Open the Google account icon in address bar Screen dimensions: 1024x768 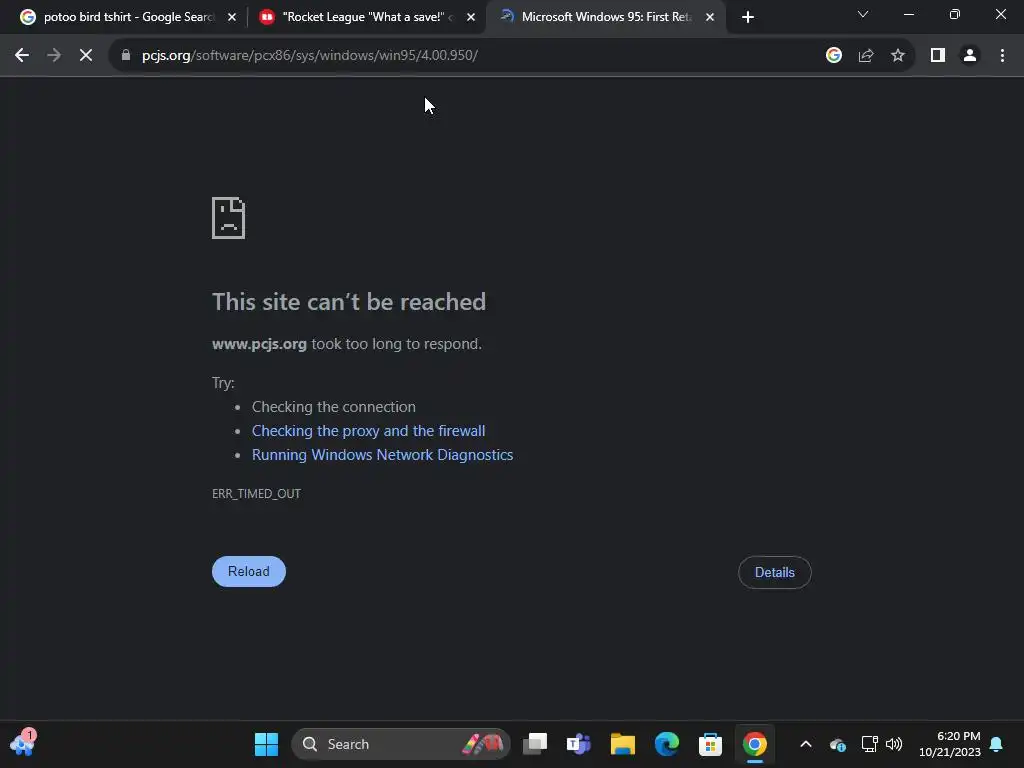833,56
